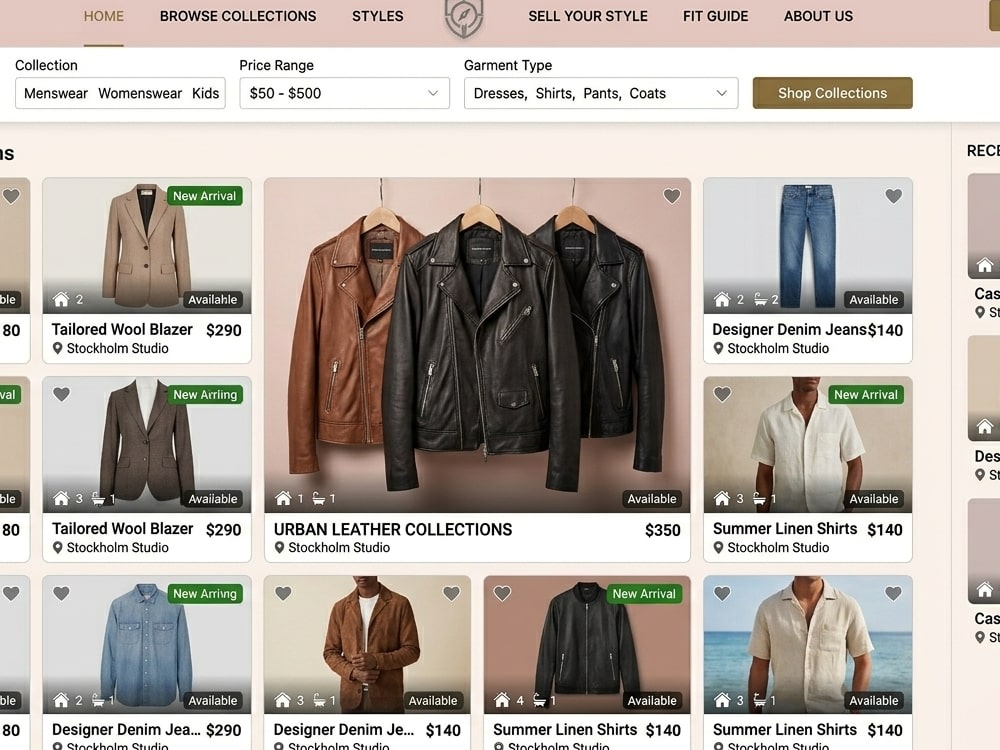Click home icon on second Tailored Wool Blazer

click(61, 498)
